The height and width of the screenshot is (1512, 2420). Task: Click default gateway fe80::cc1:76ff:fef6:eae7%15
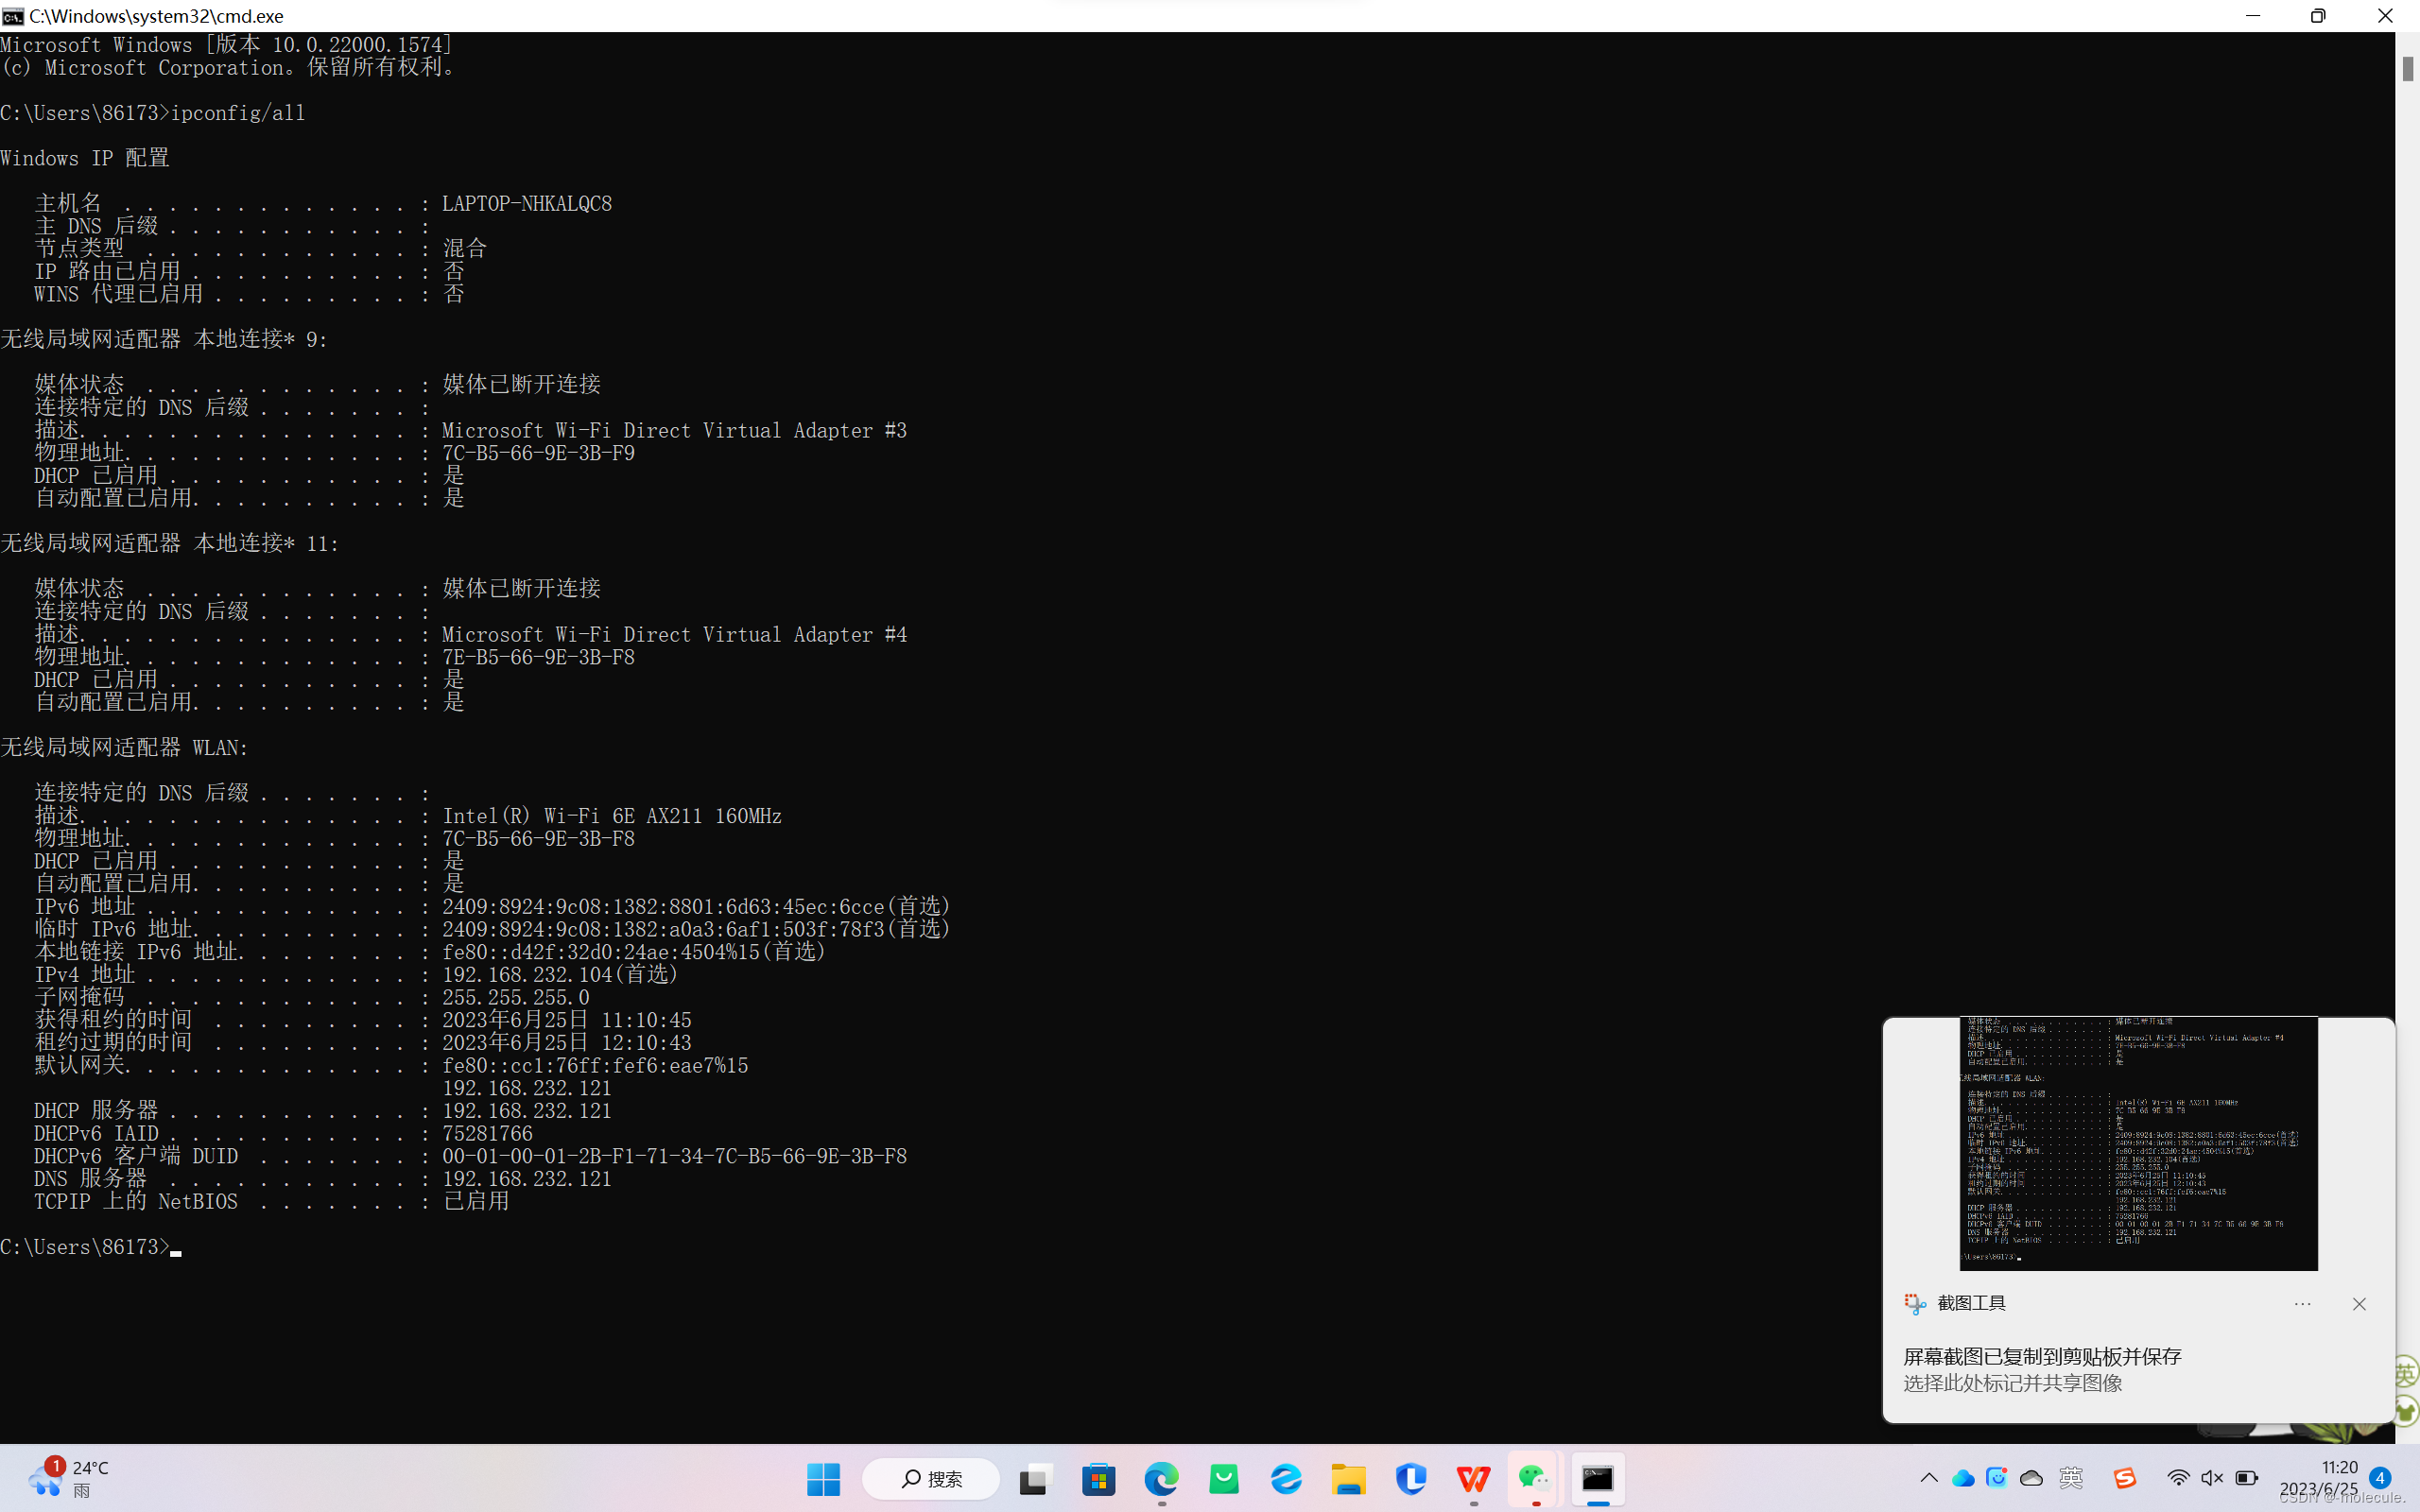click(595, 1065)
